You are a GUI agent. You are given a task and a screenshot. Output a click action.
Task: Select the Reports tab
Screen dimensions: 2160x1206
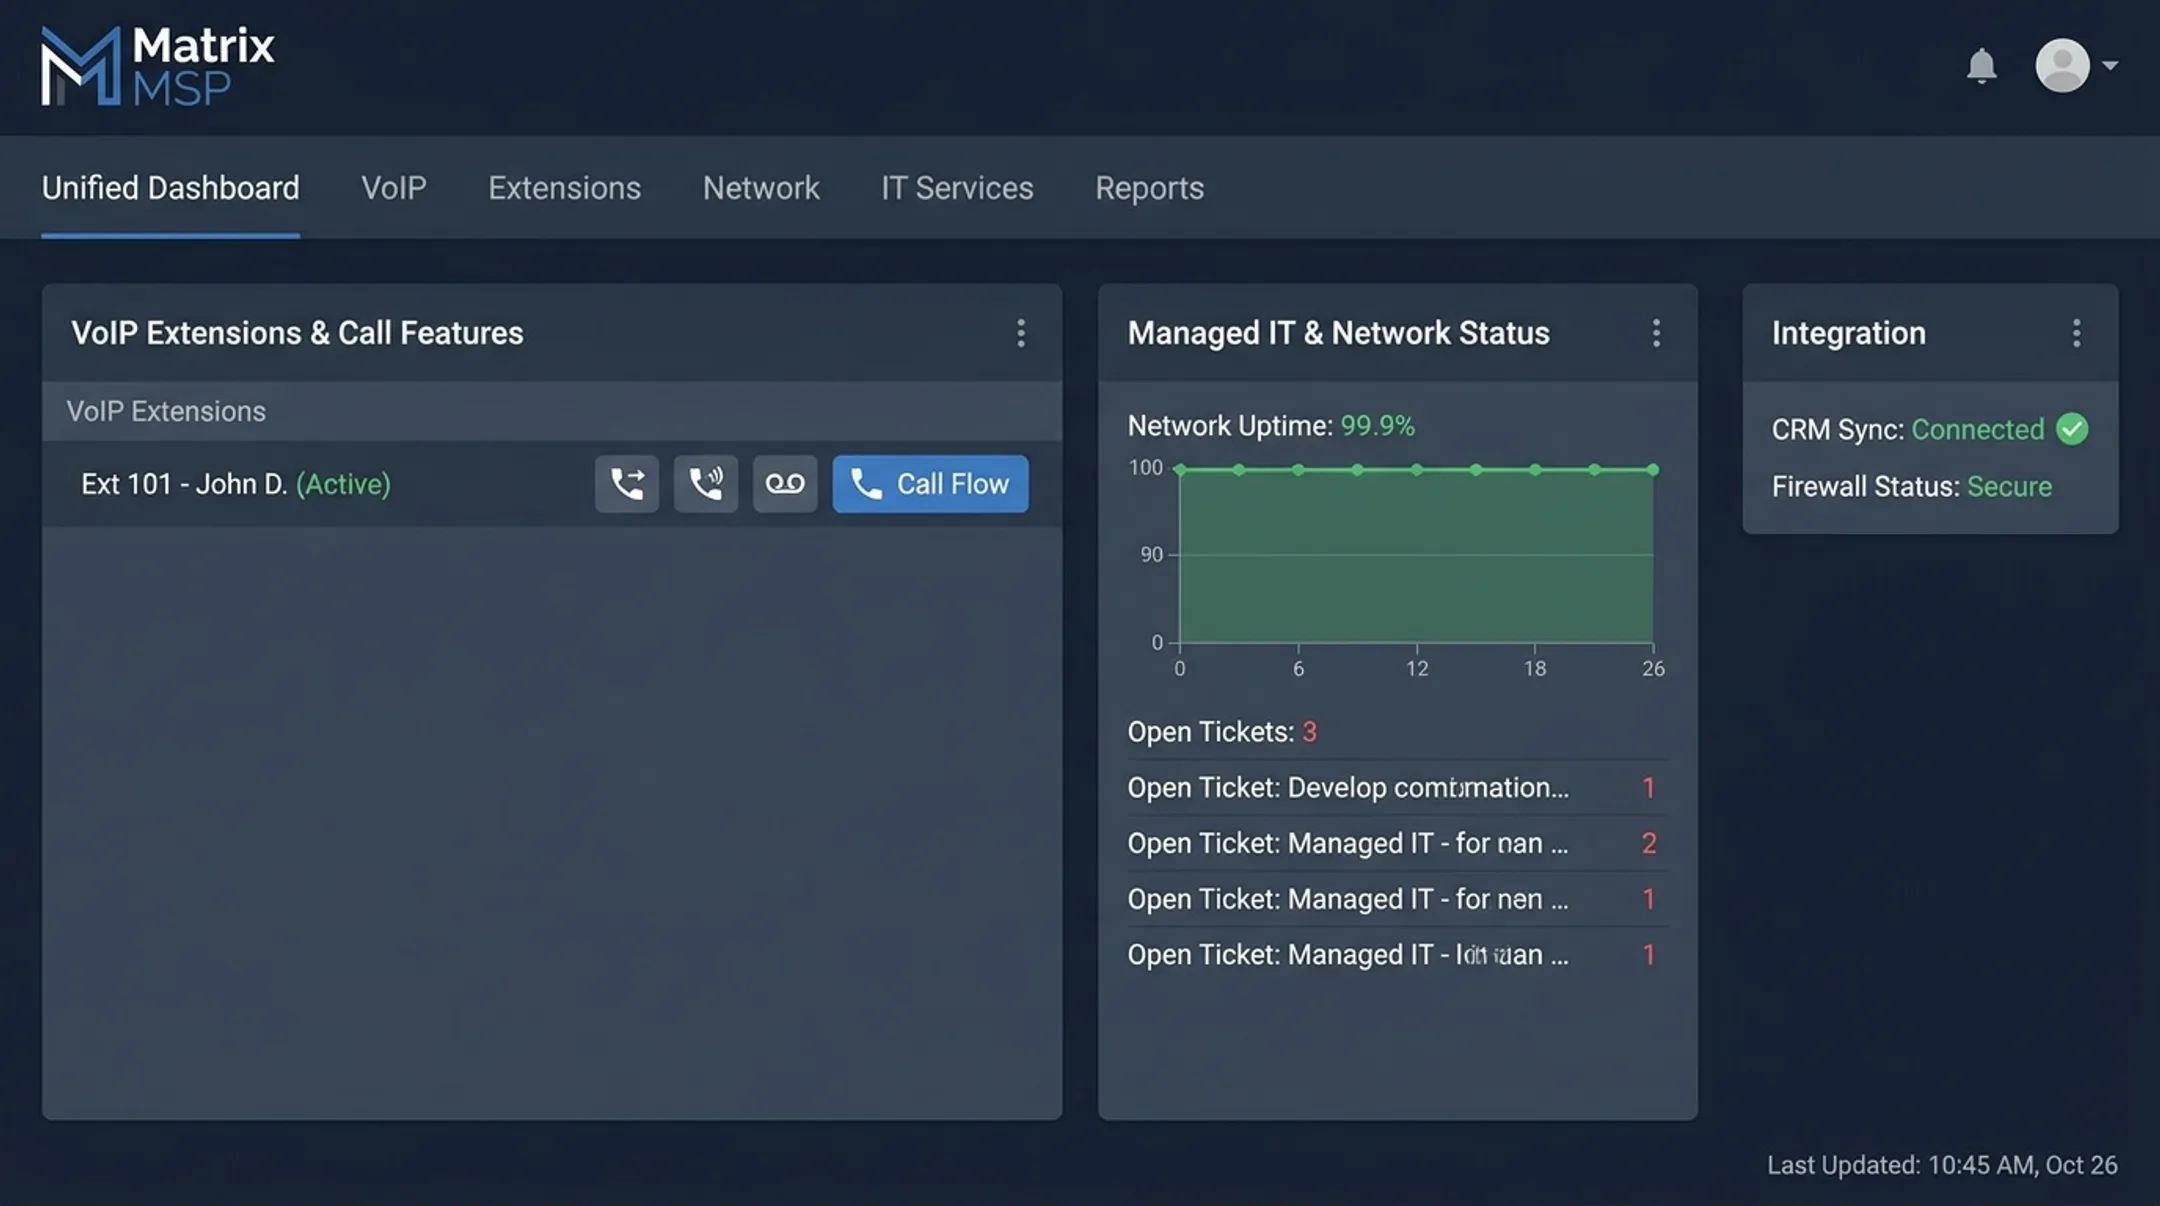(x=1149, y=188)
